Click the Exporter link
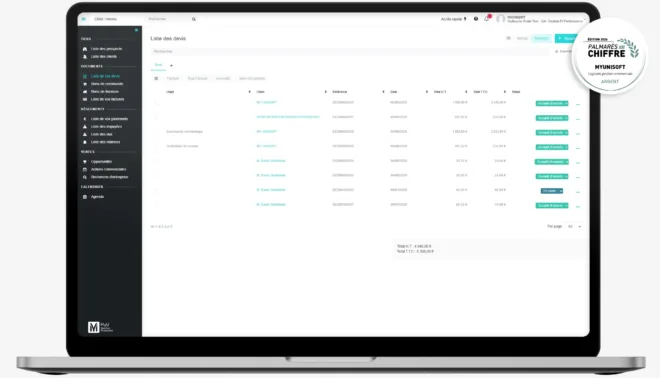This screenshot has height=378, width=660. pos(563,51)
